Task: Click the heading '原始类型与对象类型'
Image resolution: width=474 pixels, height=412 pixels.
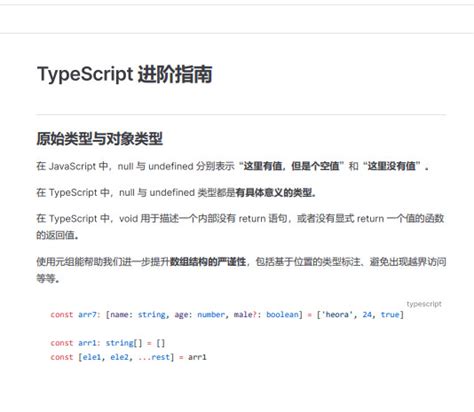Action: coord(99,139)
